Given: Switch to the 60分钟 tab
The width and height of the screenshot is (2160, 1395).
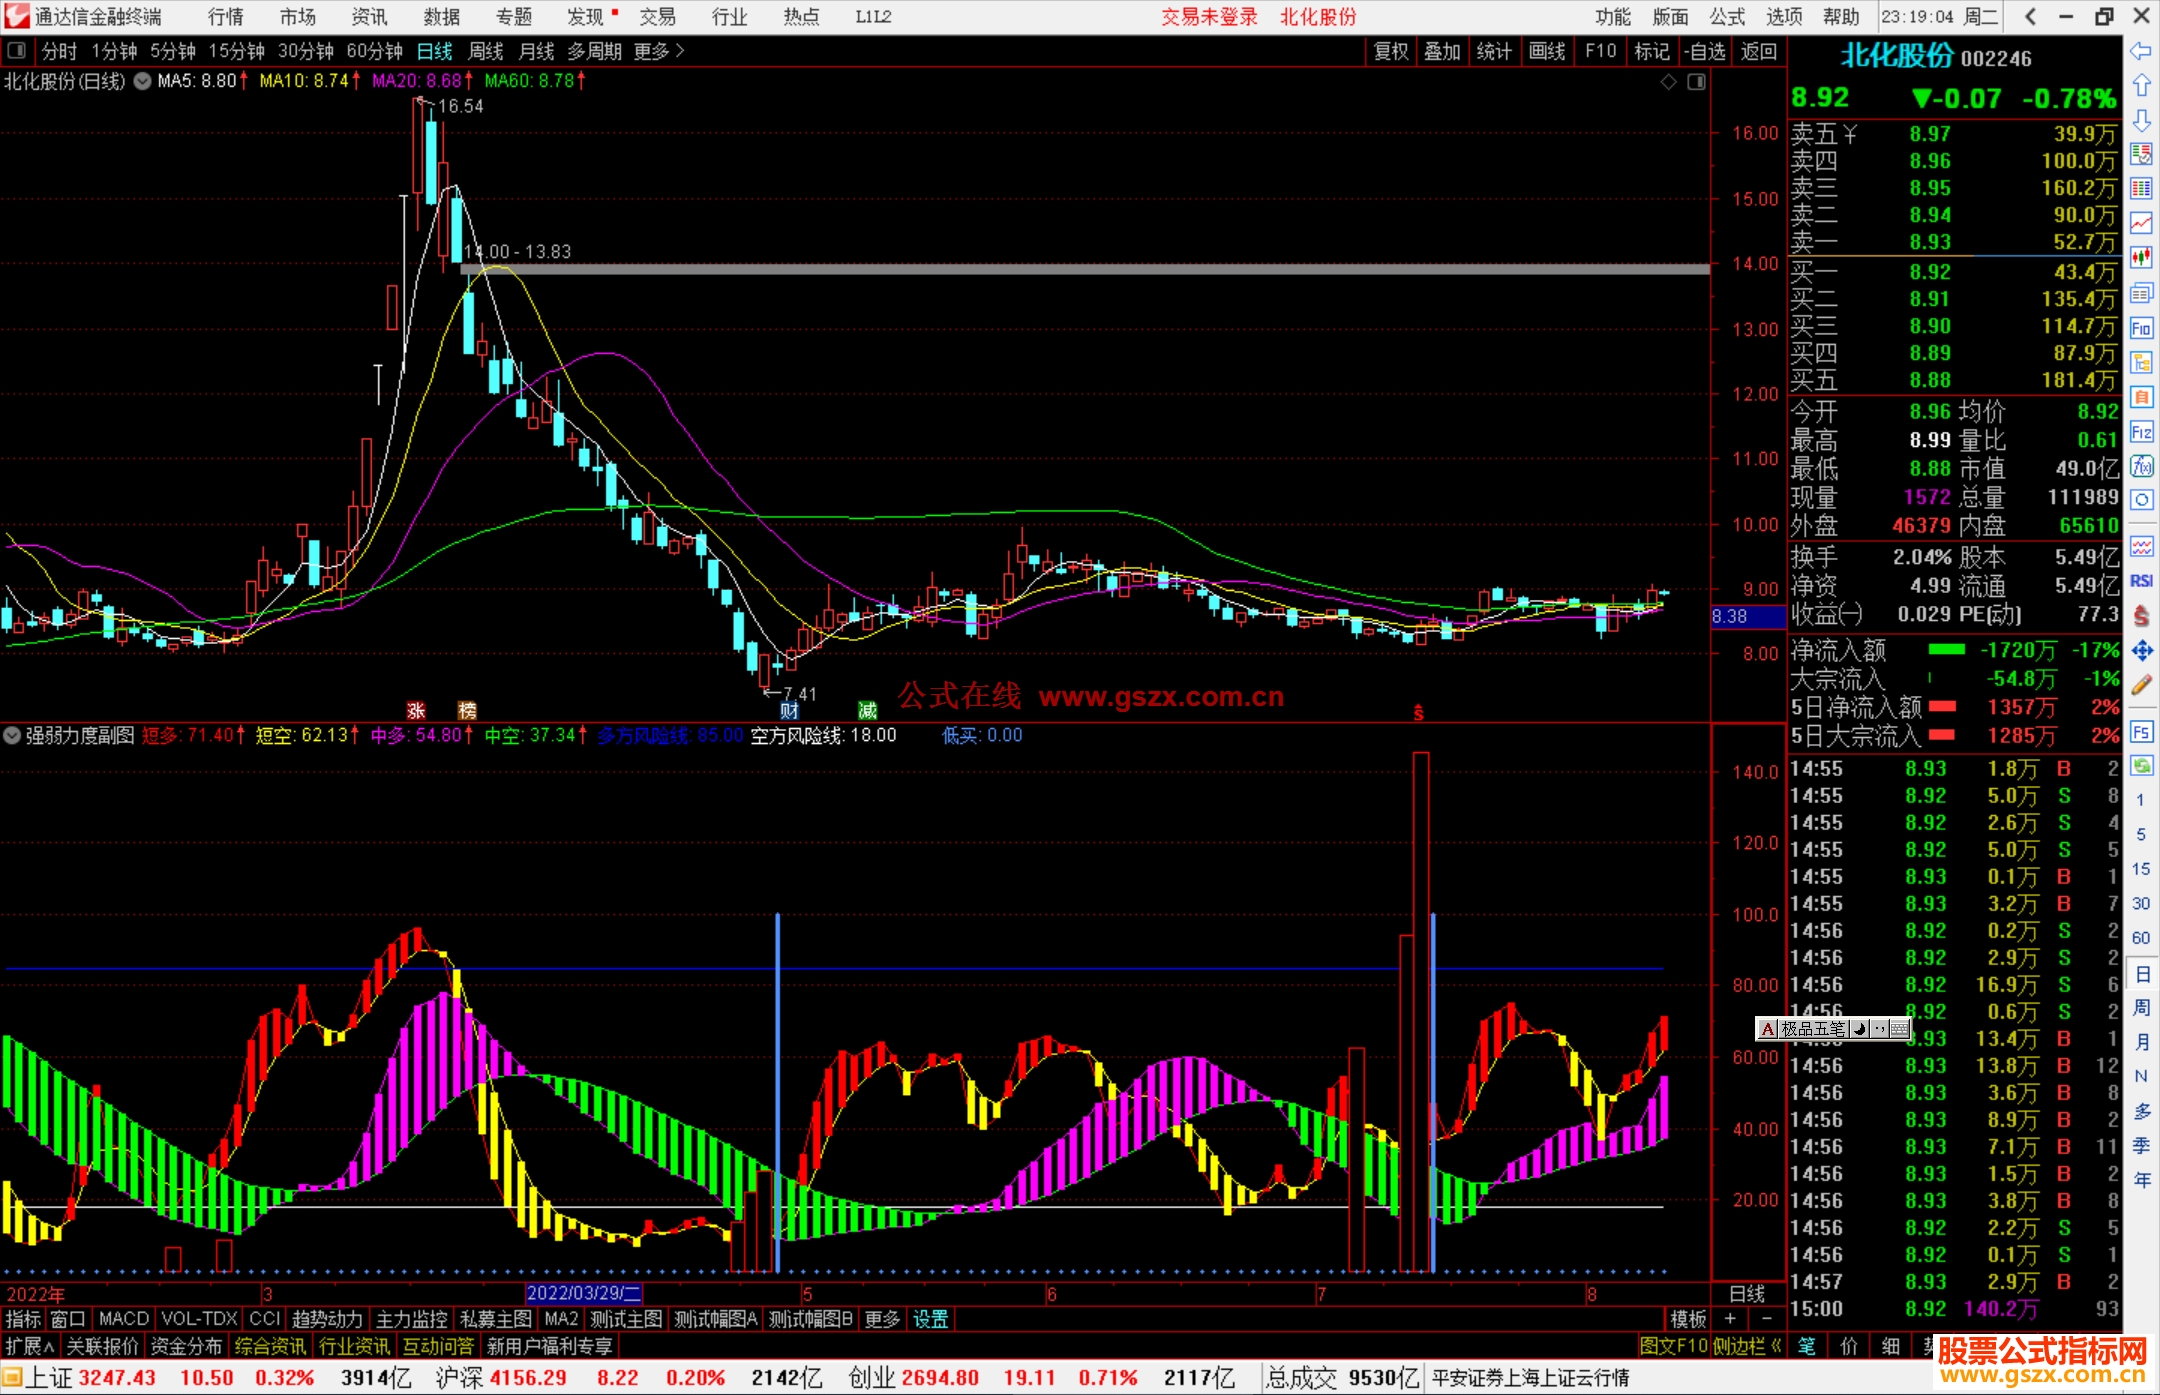Looking at the screenshot, I should 374,51.
